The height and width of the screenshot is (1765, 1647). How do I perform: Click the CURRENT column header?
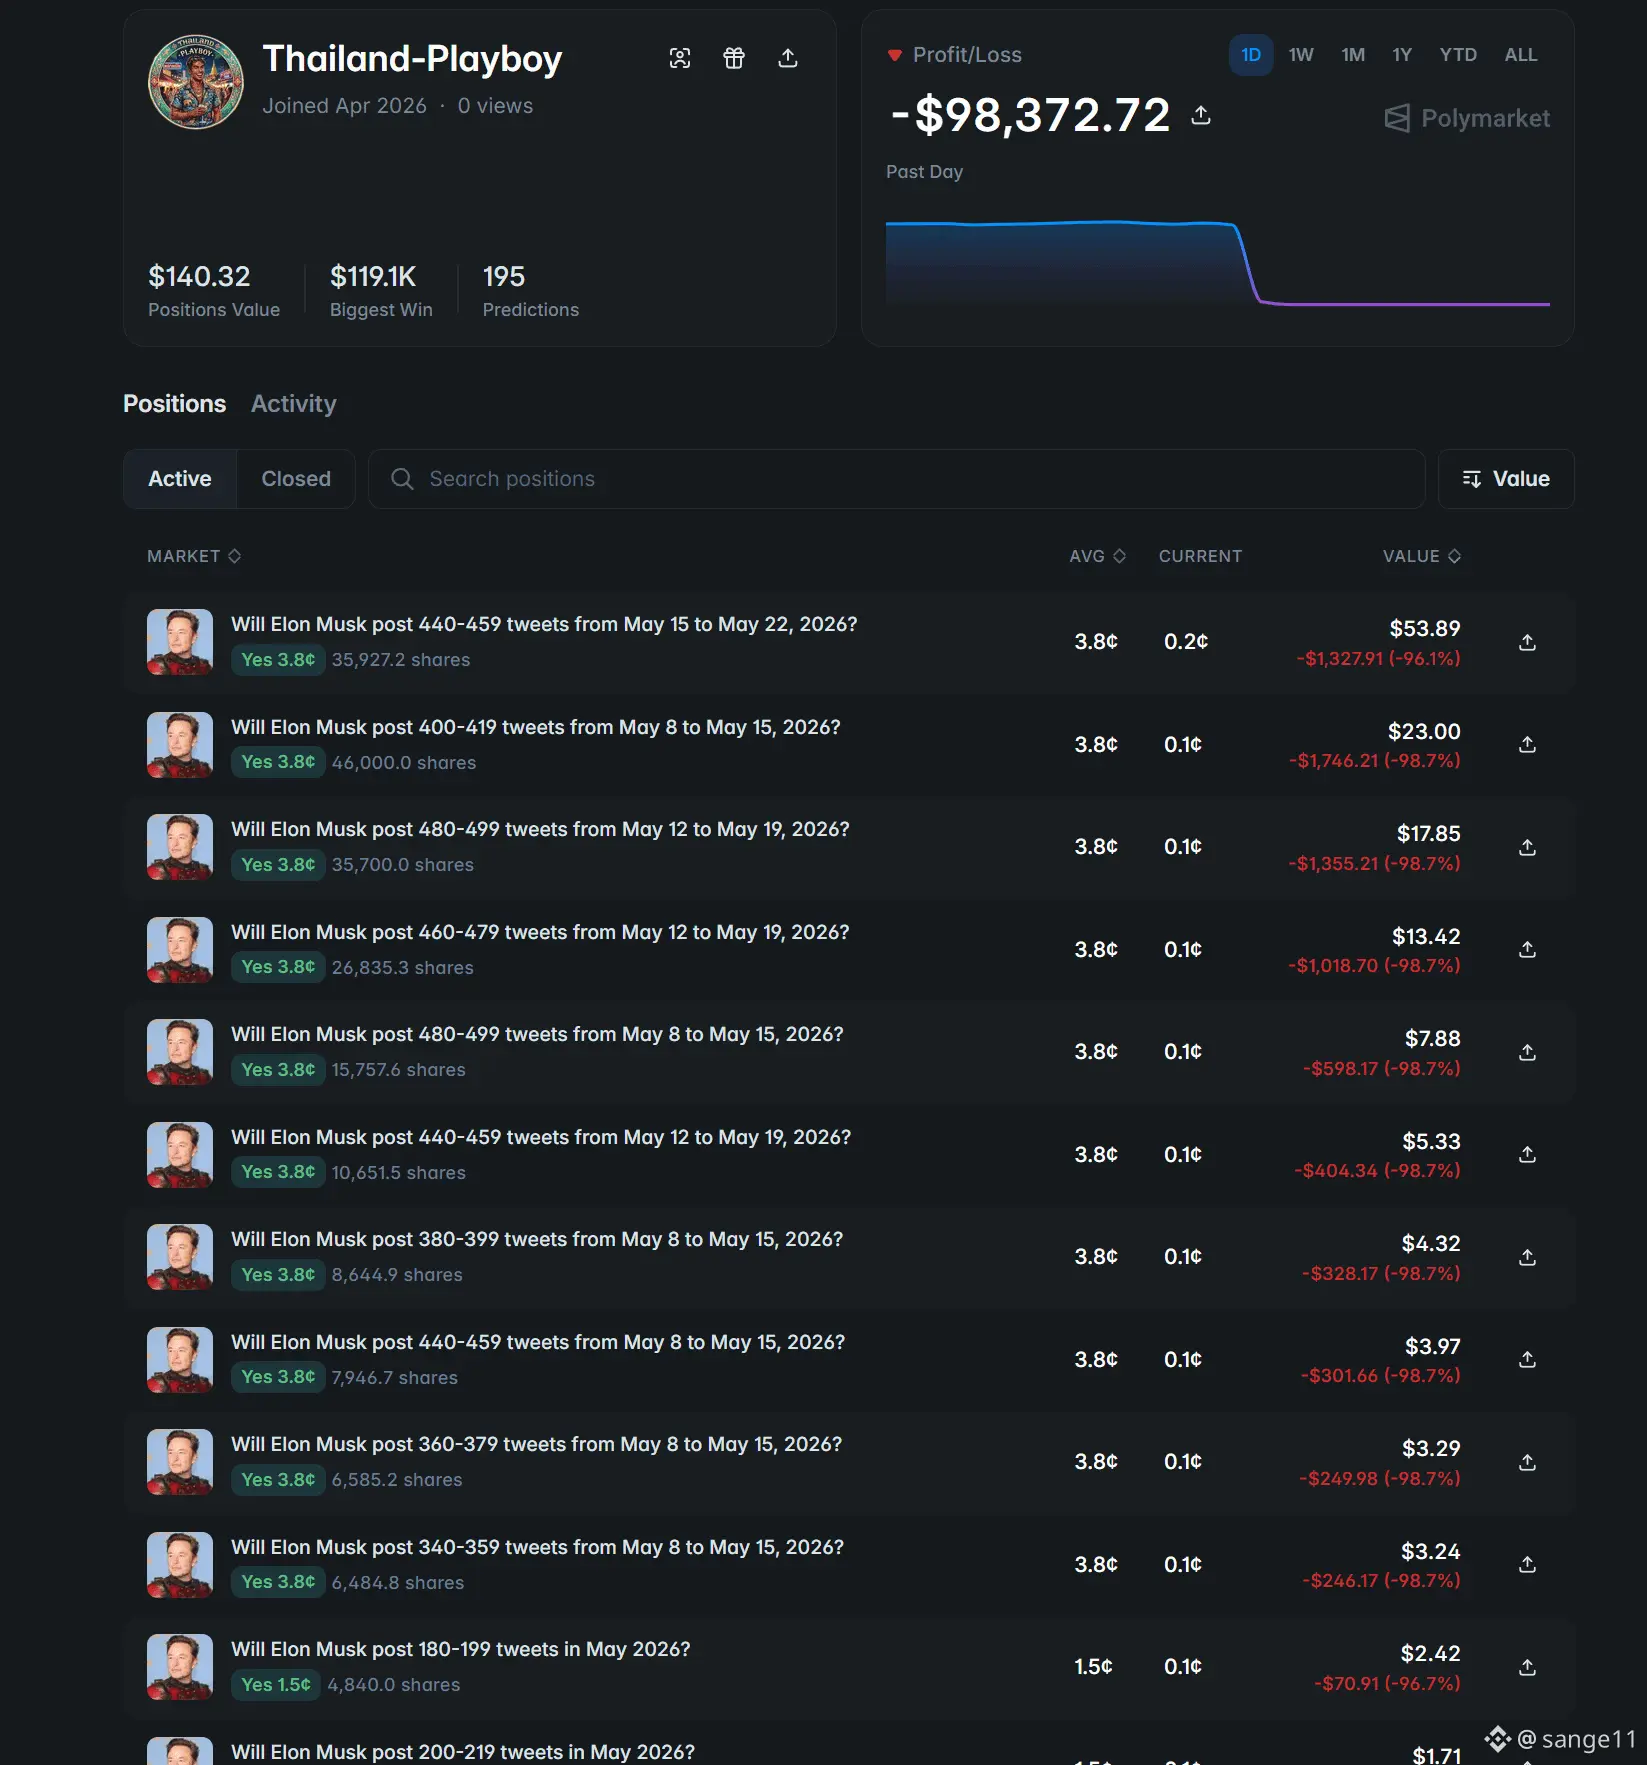pos(1200,556)
